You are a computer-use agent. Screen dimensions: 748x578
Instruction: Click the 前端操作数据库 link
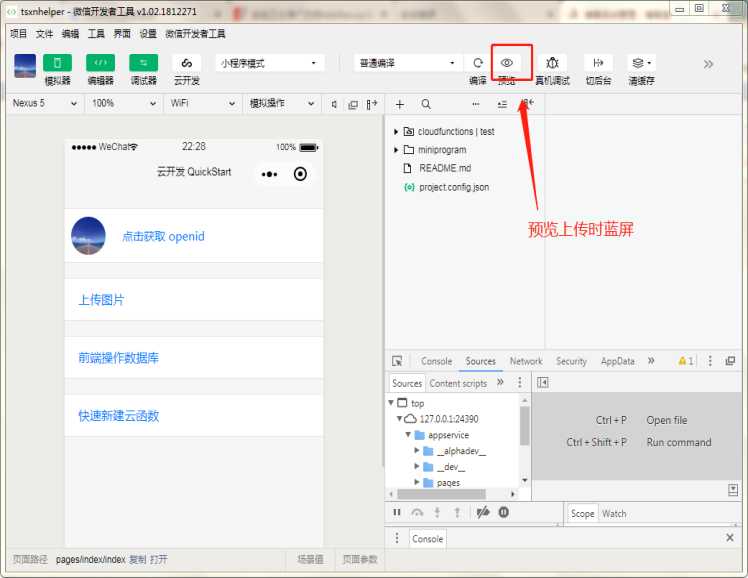(x=118, y=358)
